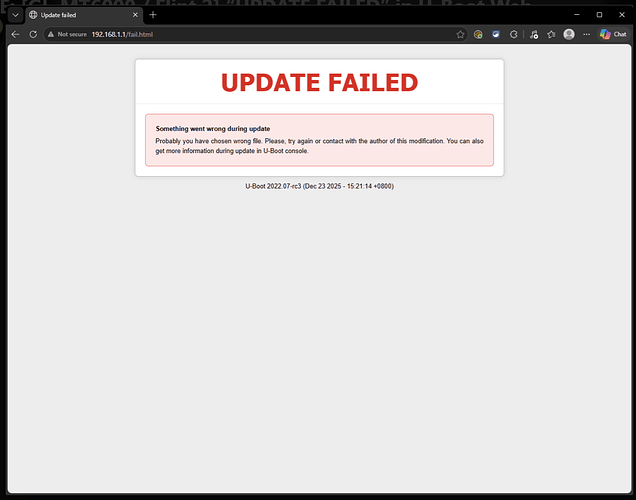Add this page to favorites star
Image resolution: width=636 pixels, height=500 pixels.
(x=460, y=34)
